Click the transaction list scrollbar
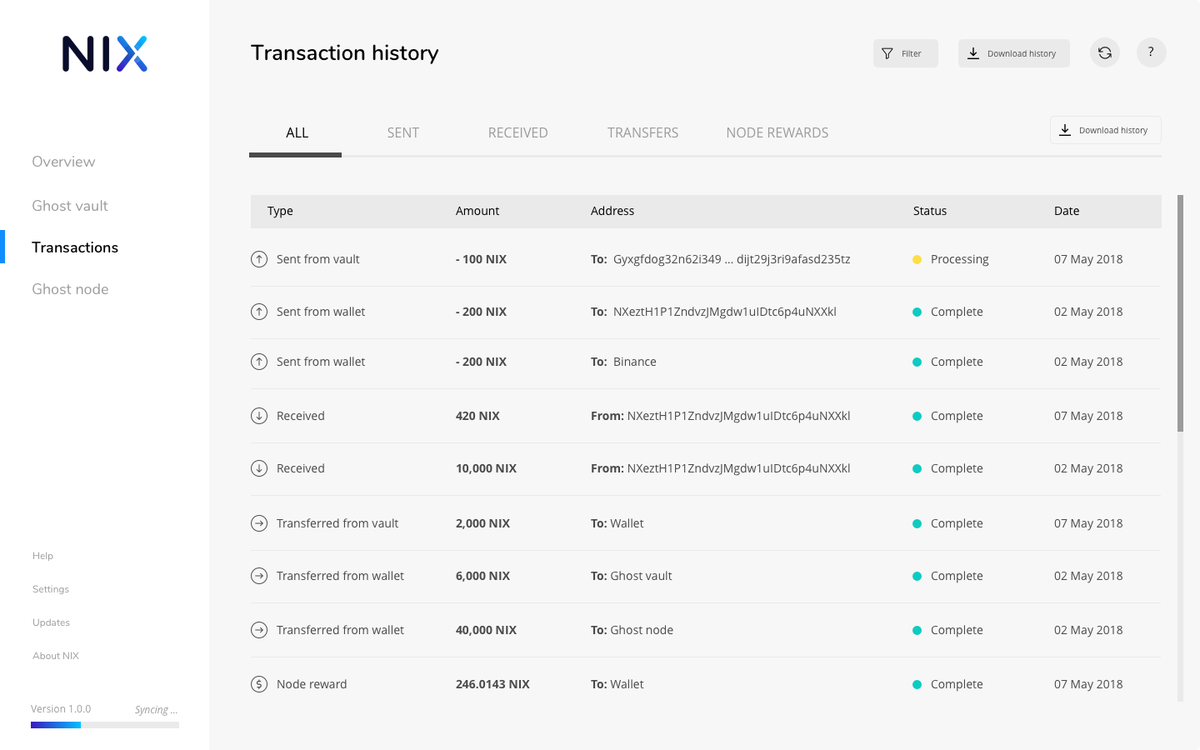The image size is (1200, 750). tap(1181, 313)
